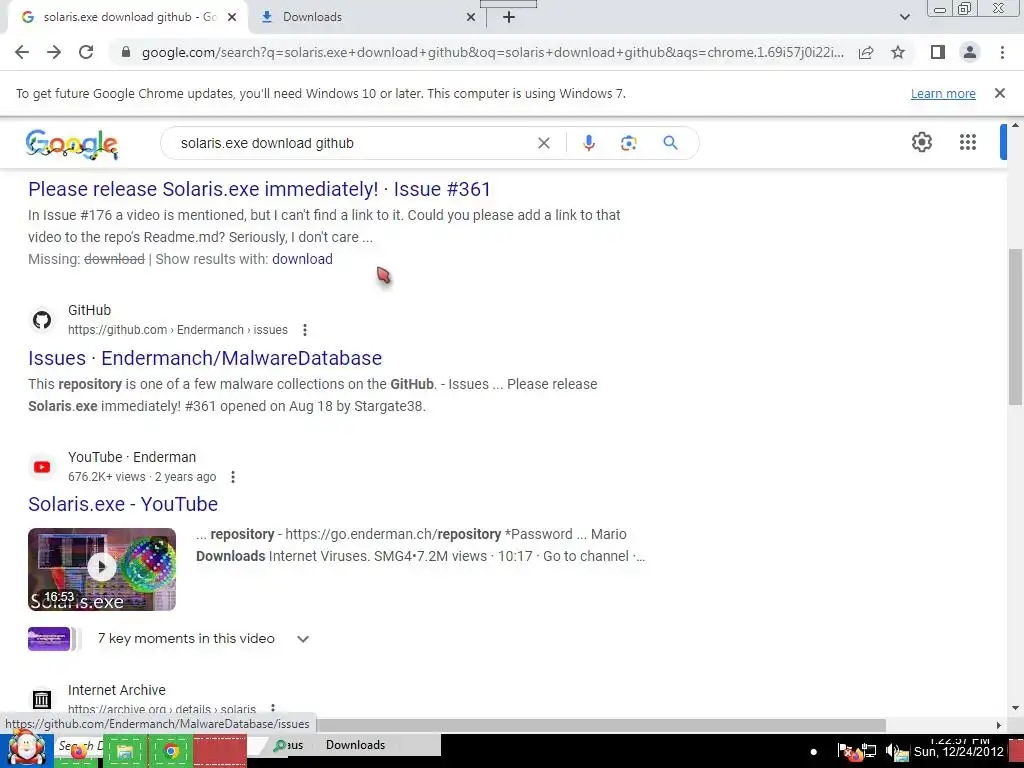Open Issues · Endermanch/MalwareDatabase result
1024x768 pixels.
205,358
